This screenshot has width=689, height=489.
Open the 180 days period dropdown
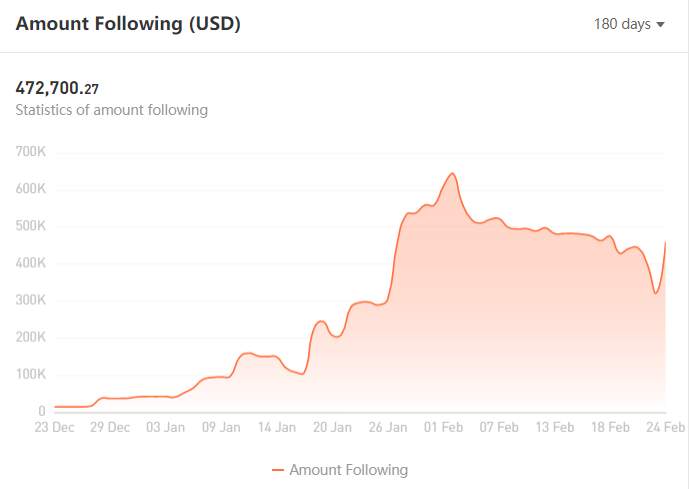point(629,24)
